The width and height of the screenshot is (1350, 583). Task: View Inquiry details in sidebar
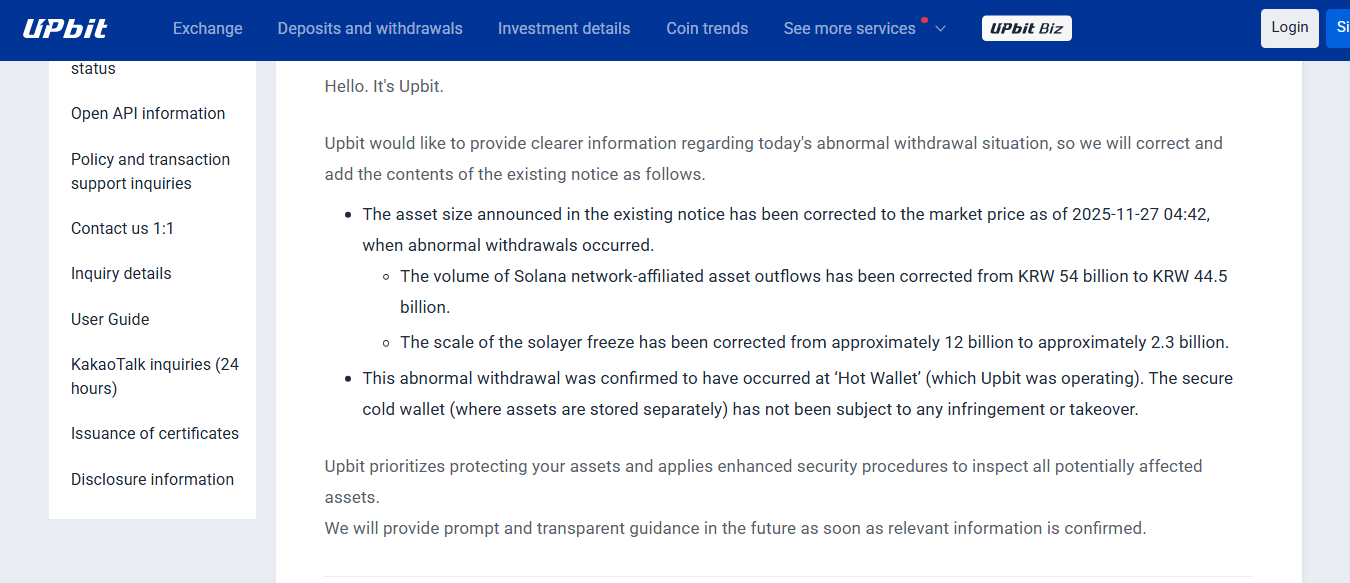point(121,274)
